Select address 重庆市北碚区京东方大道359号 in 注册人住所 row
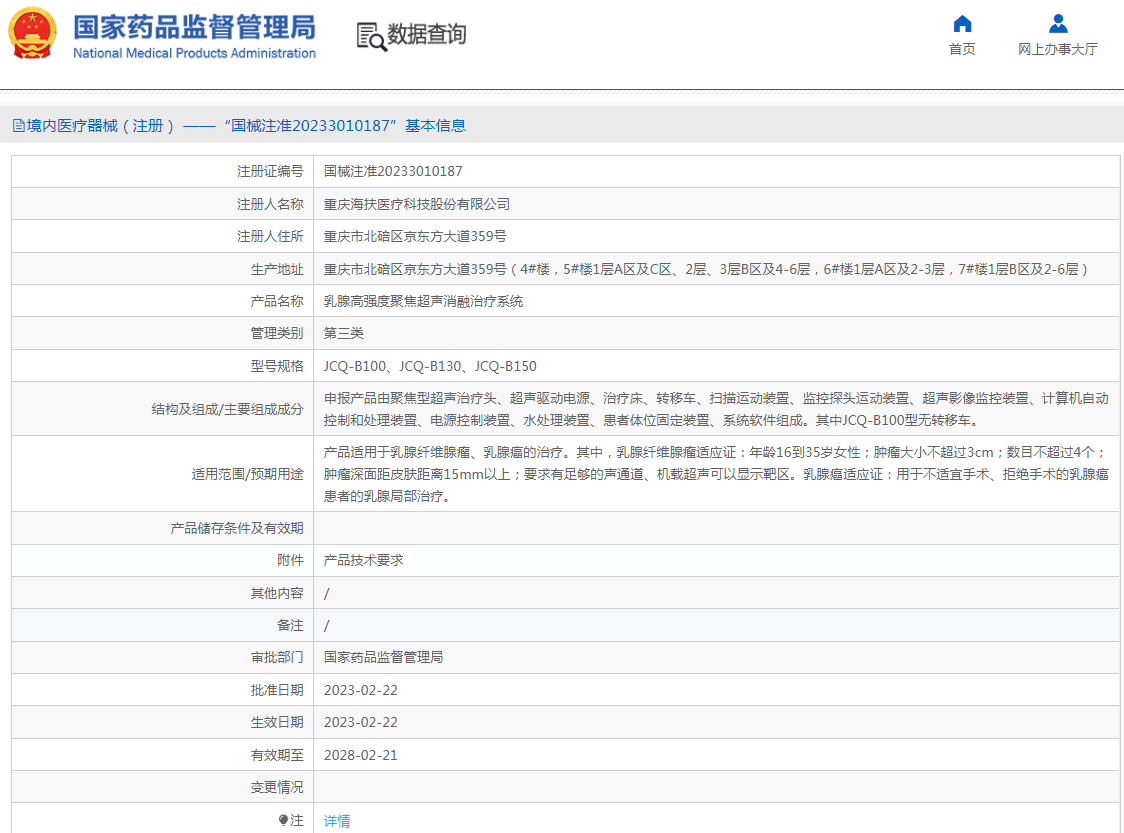The width and height of the screenshot is (1124, 833). click(415, 237)
